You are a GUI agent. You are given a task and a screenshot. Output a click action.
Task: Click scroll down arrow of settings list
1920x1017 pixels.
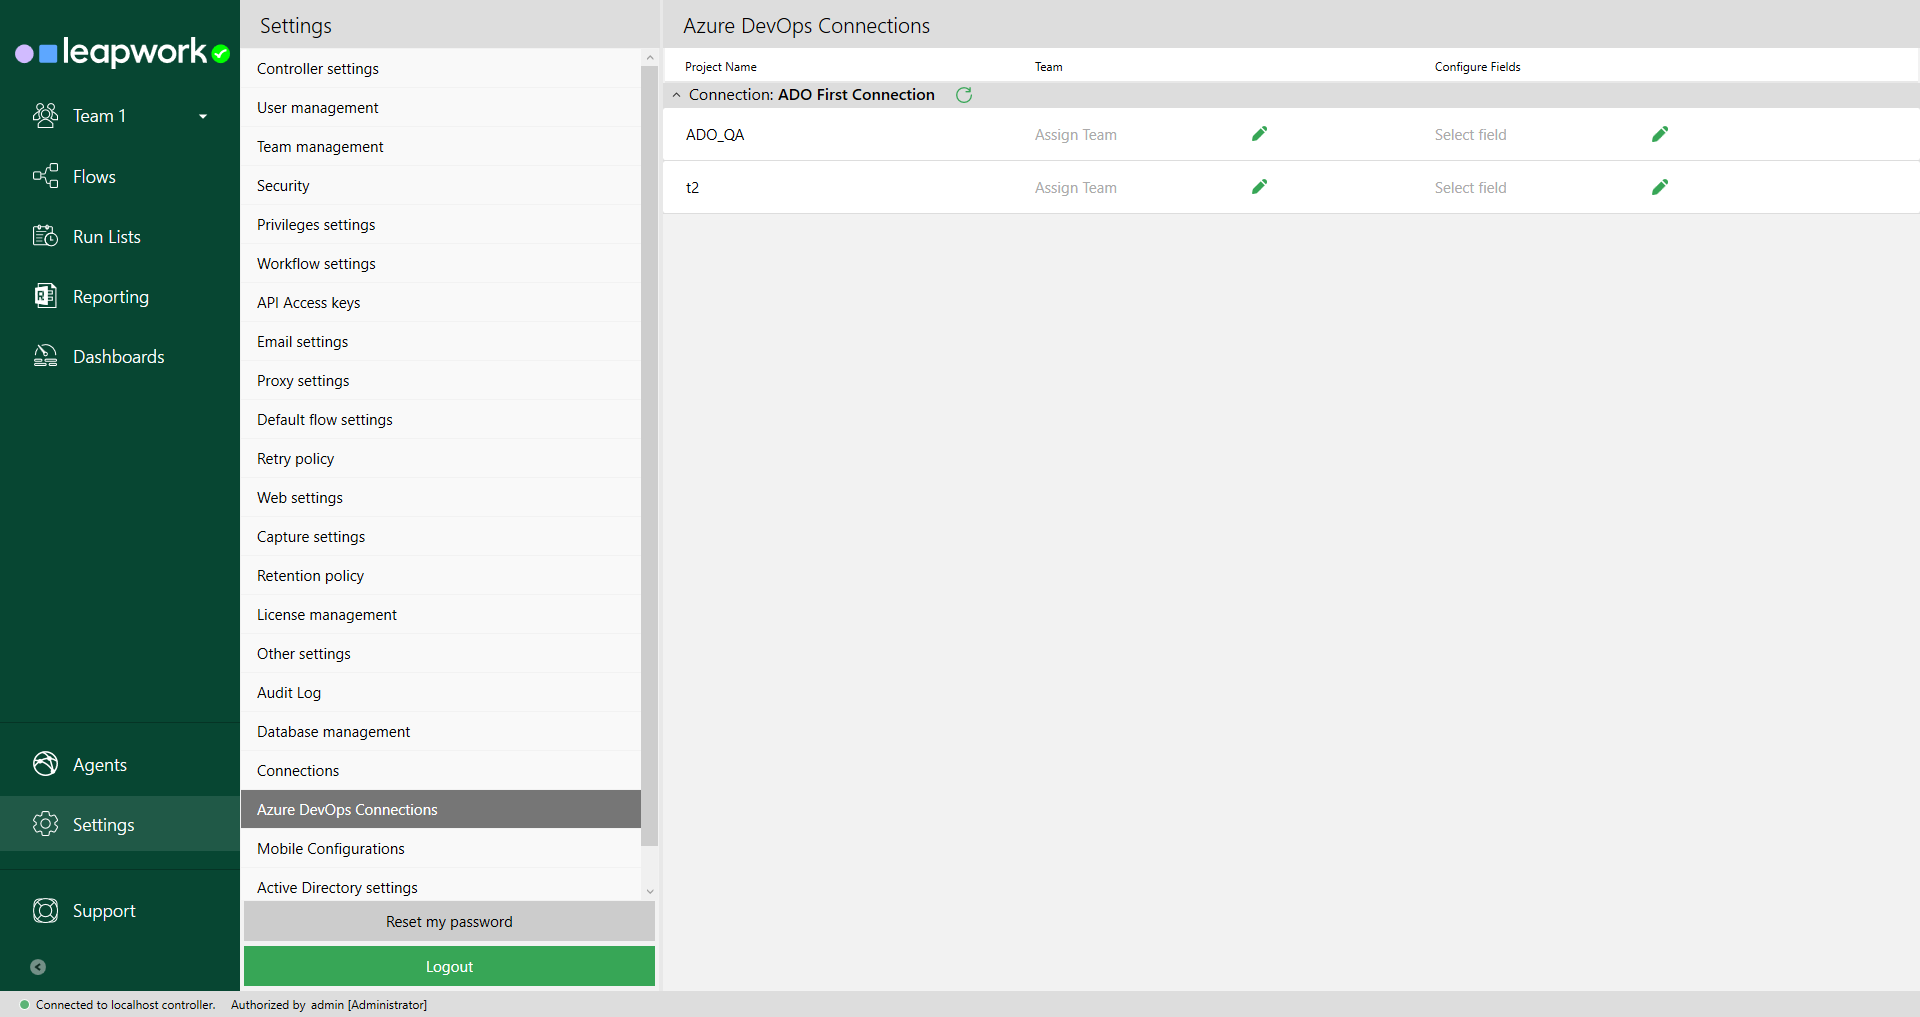click(x=650, y=891)
